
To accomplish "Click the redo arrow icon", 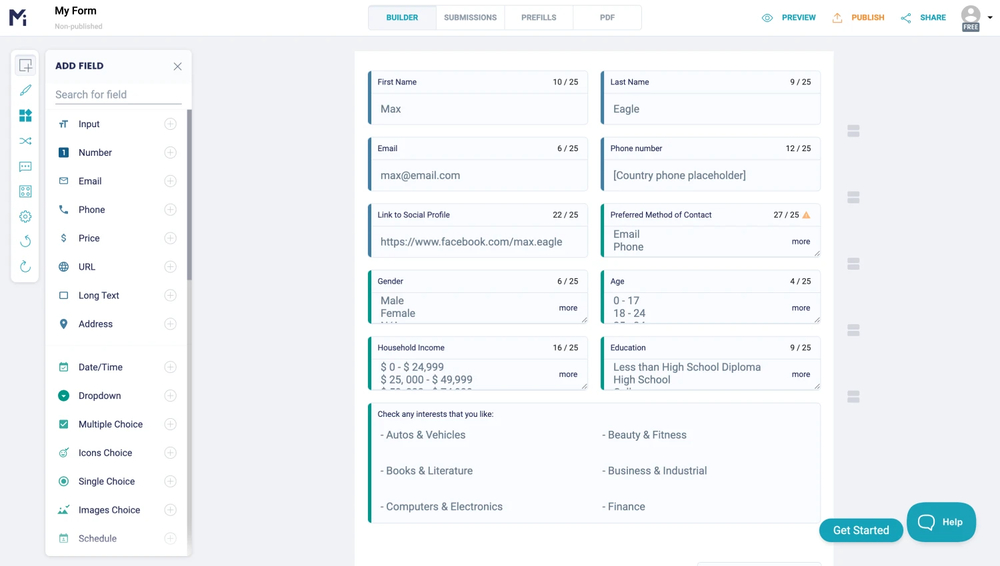I will pyautogui.click(x=25, y=267).
